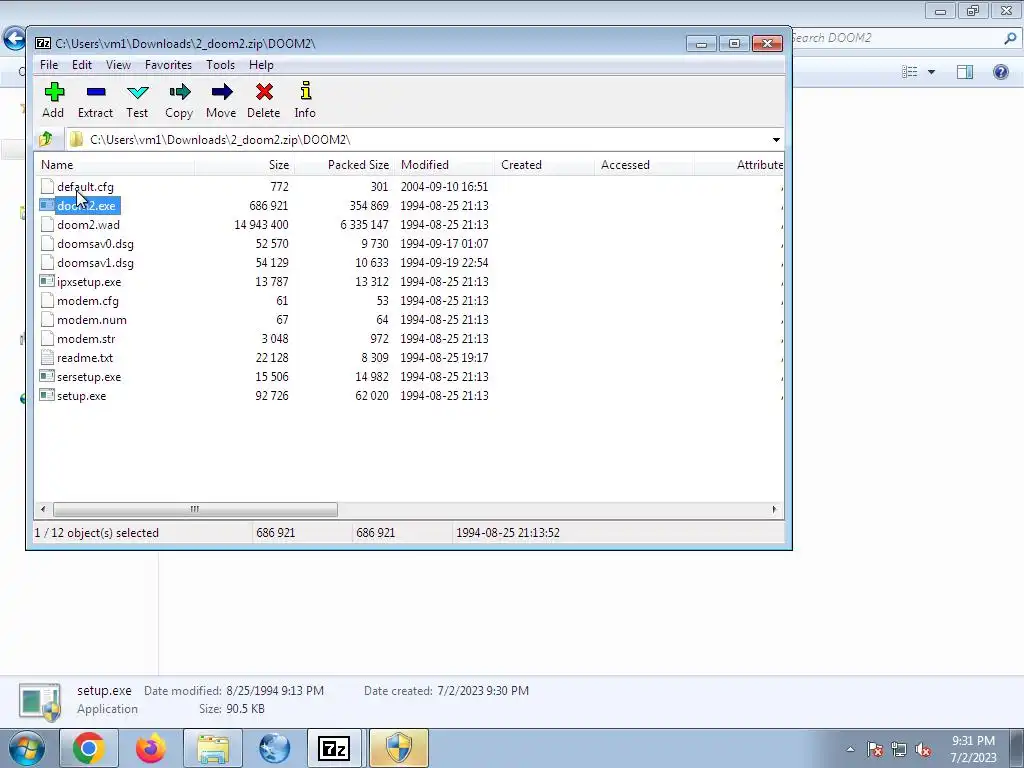
Task: Select the ipxsetup.exe file icon
Action: pyautogui.click(x=47, y=281)
